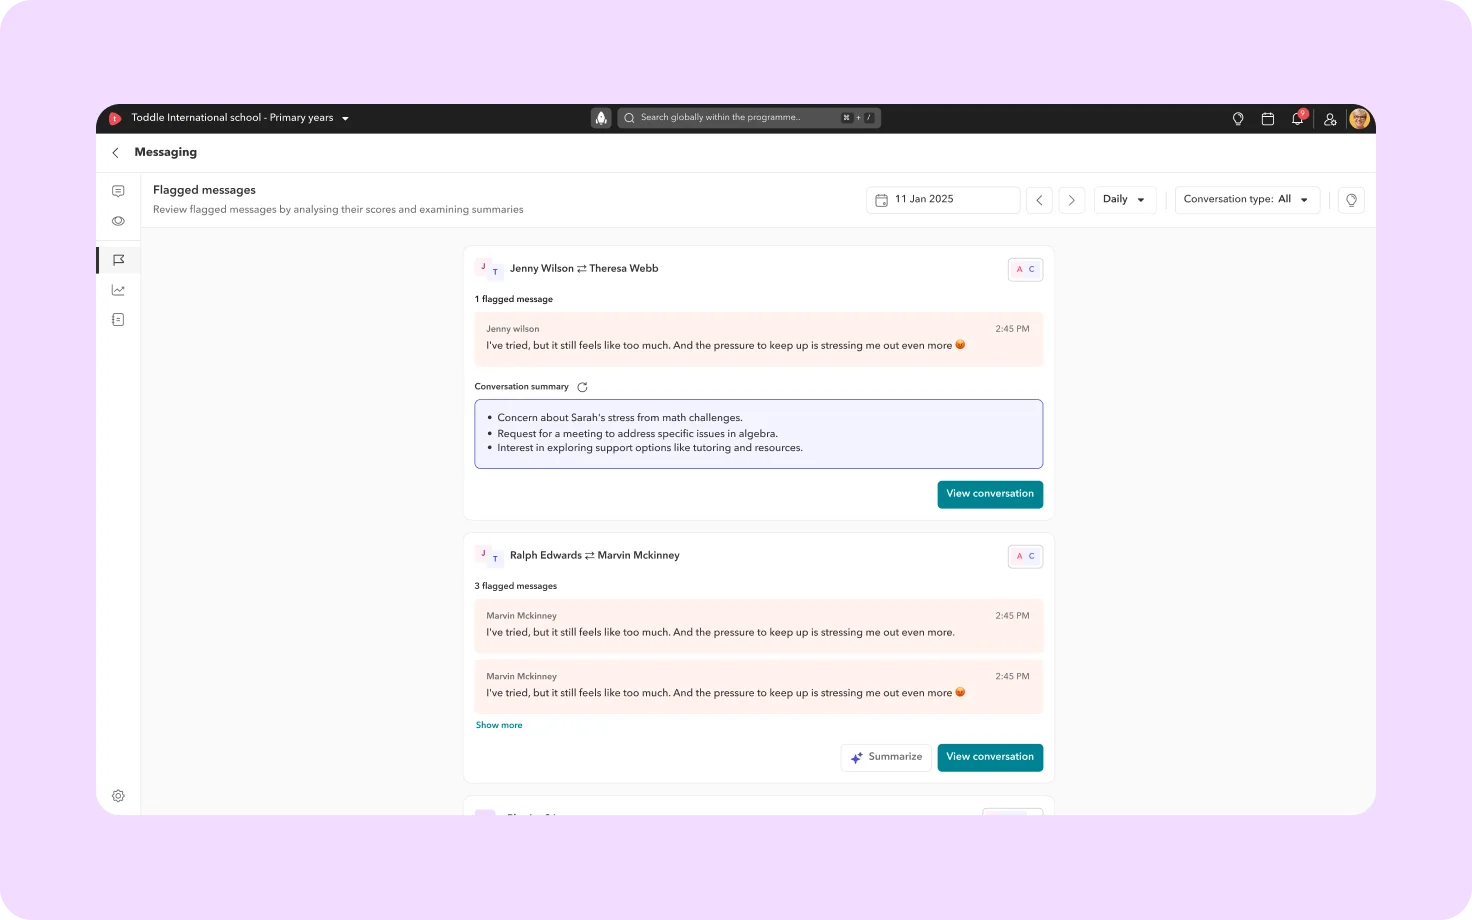Click the "Jenny Wilson ⇄ Theresa Webb" title
Viewport: 1472px width, 920px height.
point(584,269)
